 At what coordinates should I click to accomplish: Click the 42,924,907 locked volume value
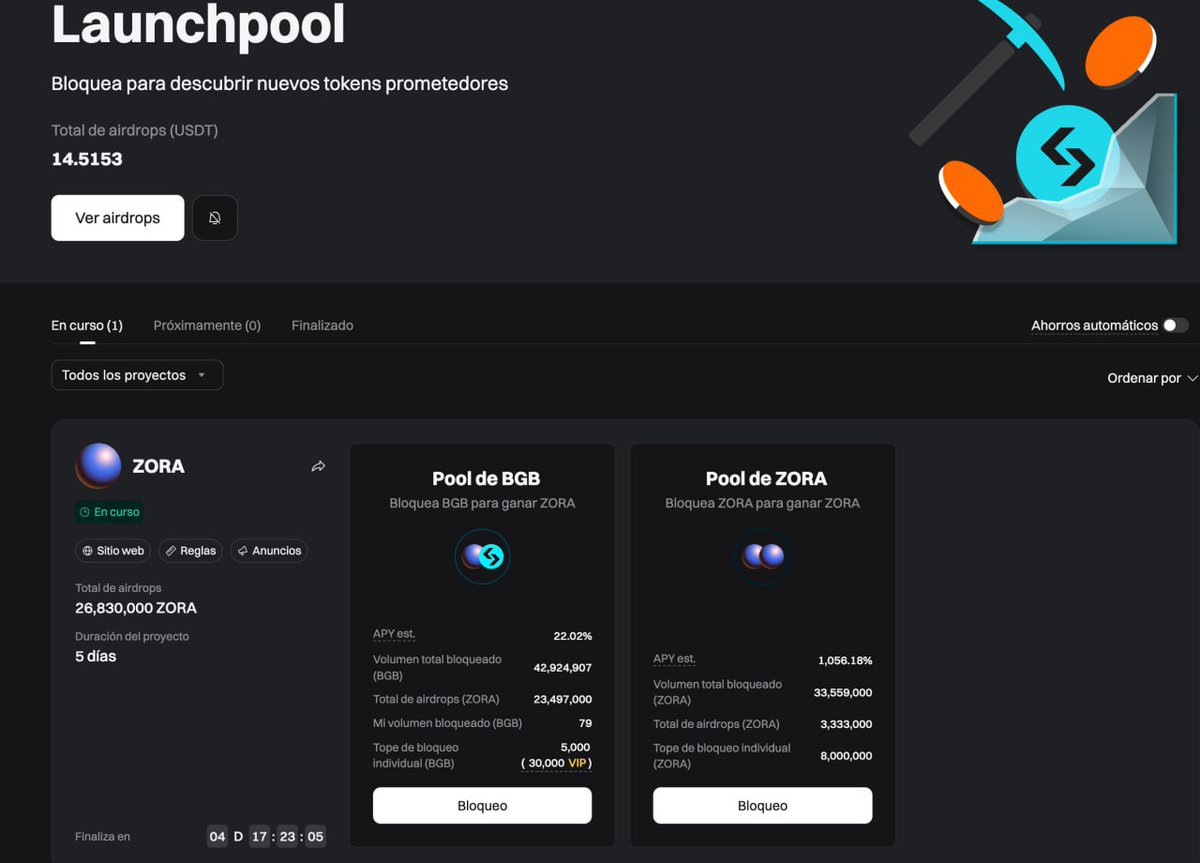tap(562, 668)
